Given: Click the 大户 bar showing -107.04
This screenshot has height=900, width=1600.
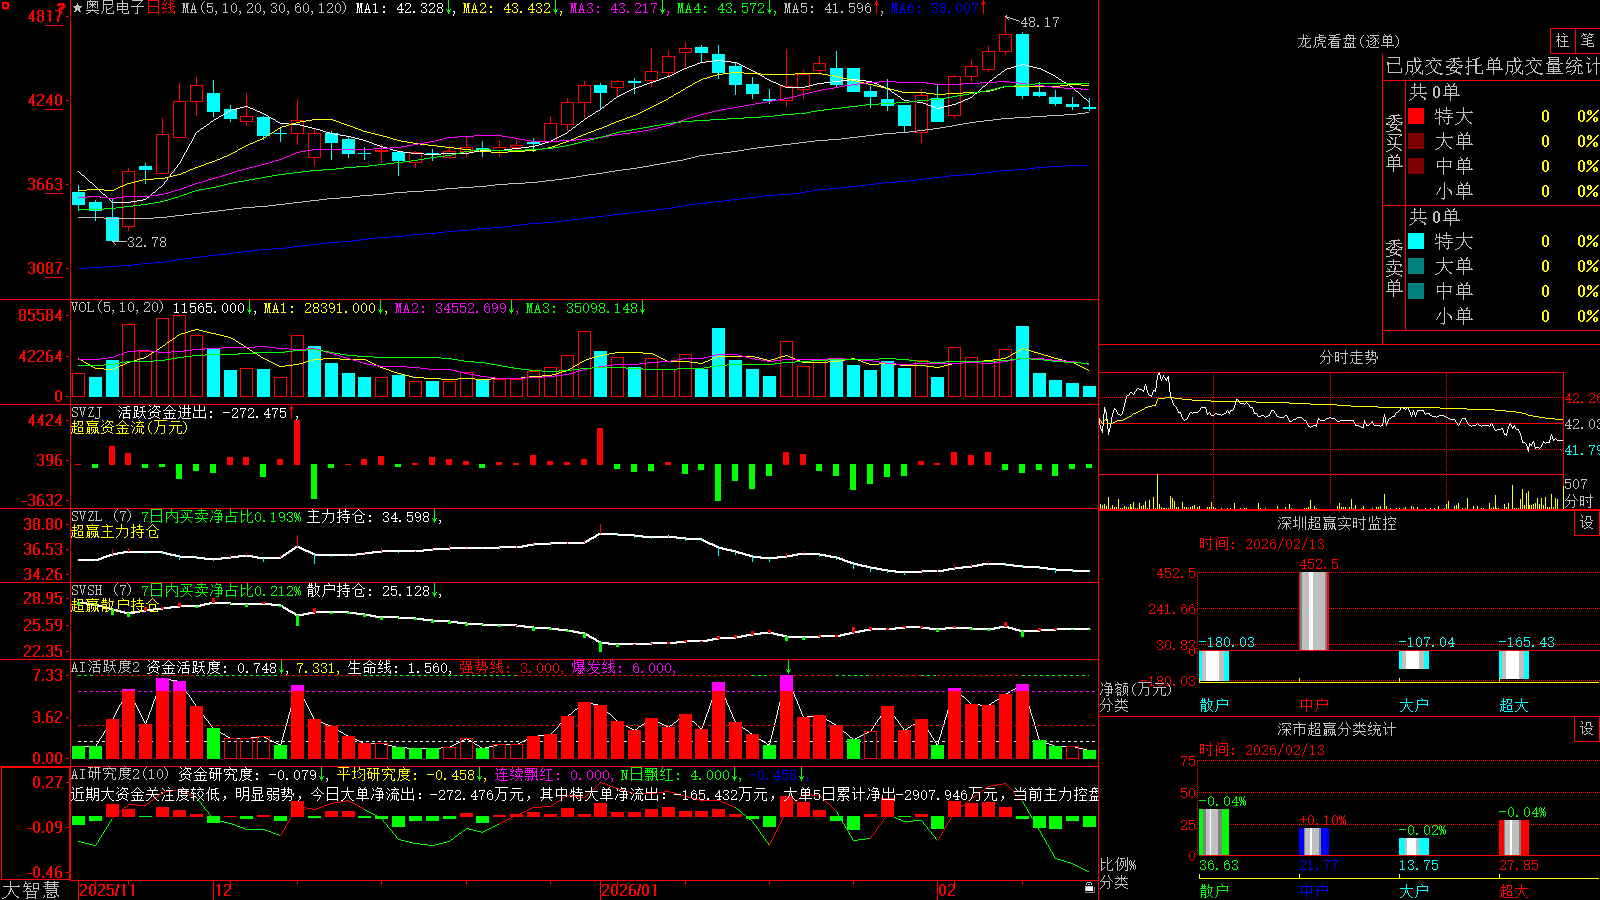Looking at the screenshot, I should [x=1414, y=660].
